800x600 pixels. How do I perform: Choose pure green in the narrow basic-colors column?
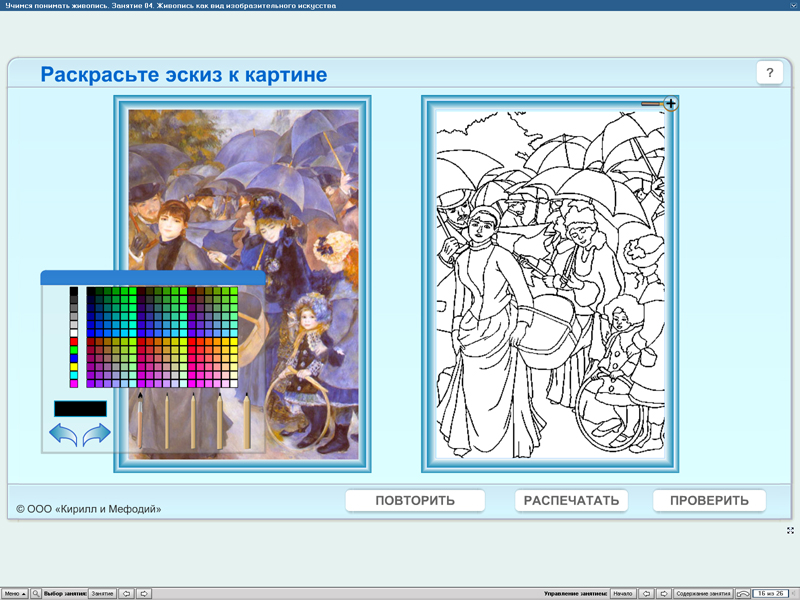click(x=74, y=350)
